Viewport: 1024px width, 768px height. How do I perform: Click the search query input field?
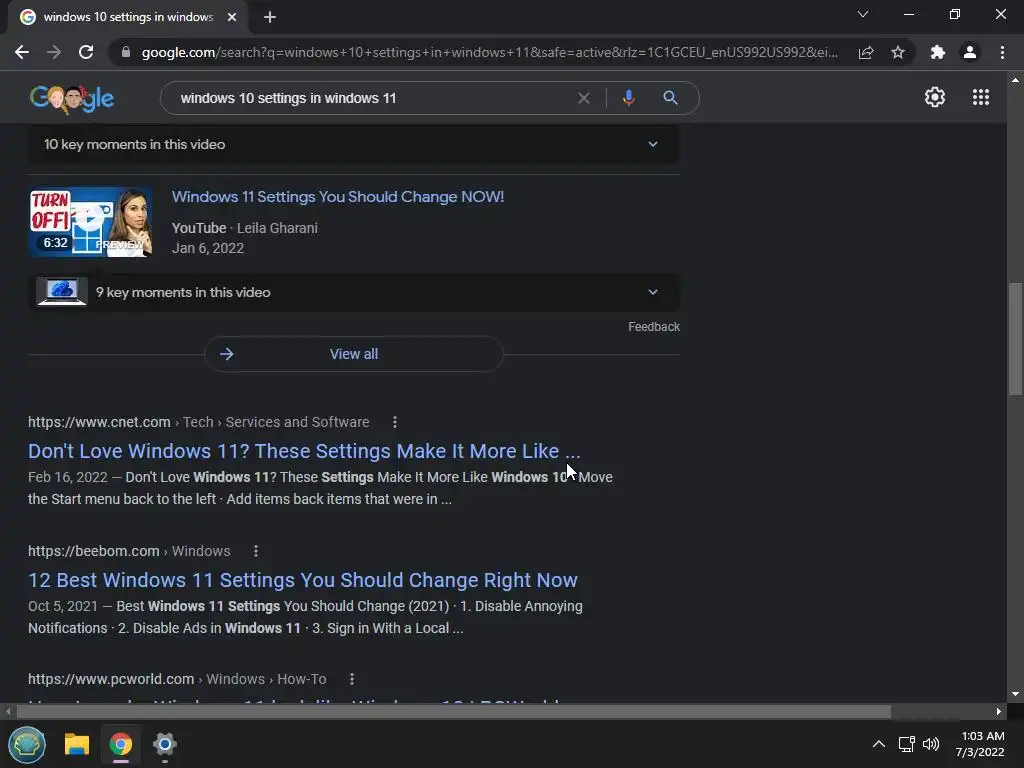point(372,98)
